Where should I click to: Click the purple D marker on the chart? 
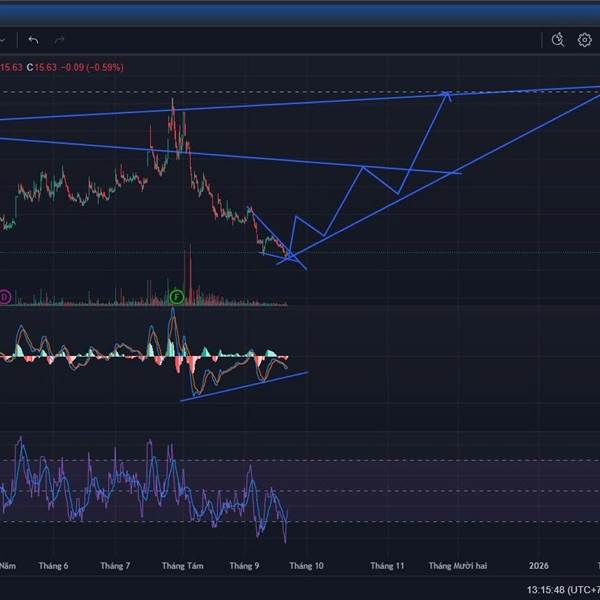(x=5, y=297)
